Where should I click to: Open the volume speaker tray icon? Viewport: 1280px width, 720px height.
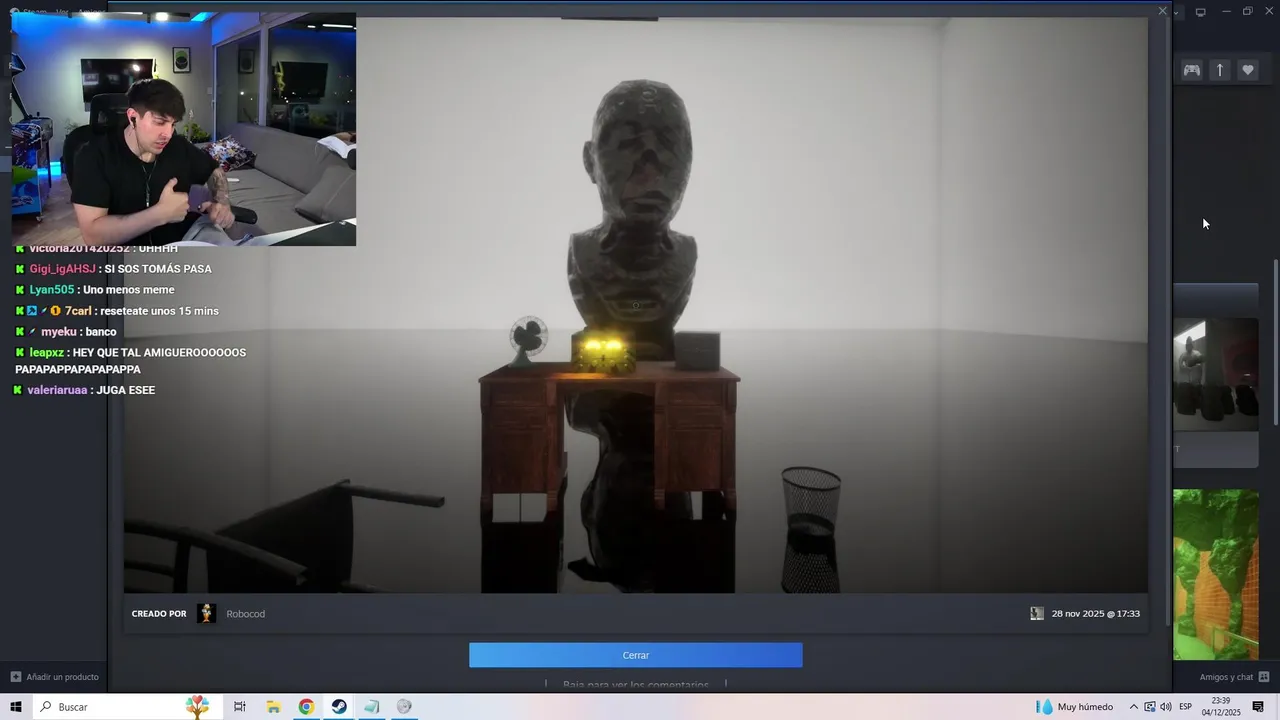[1166, 707]
